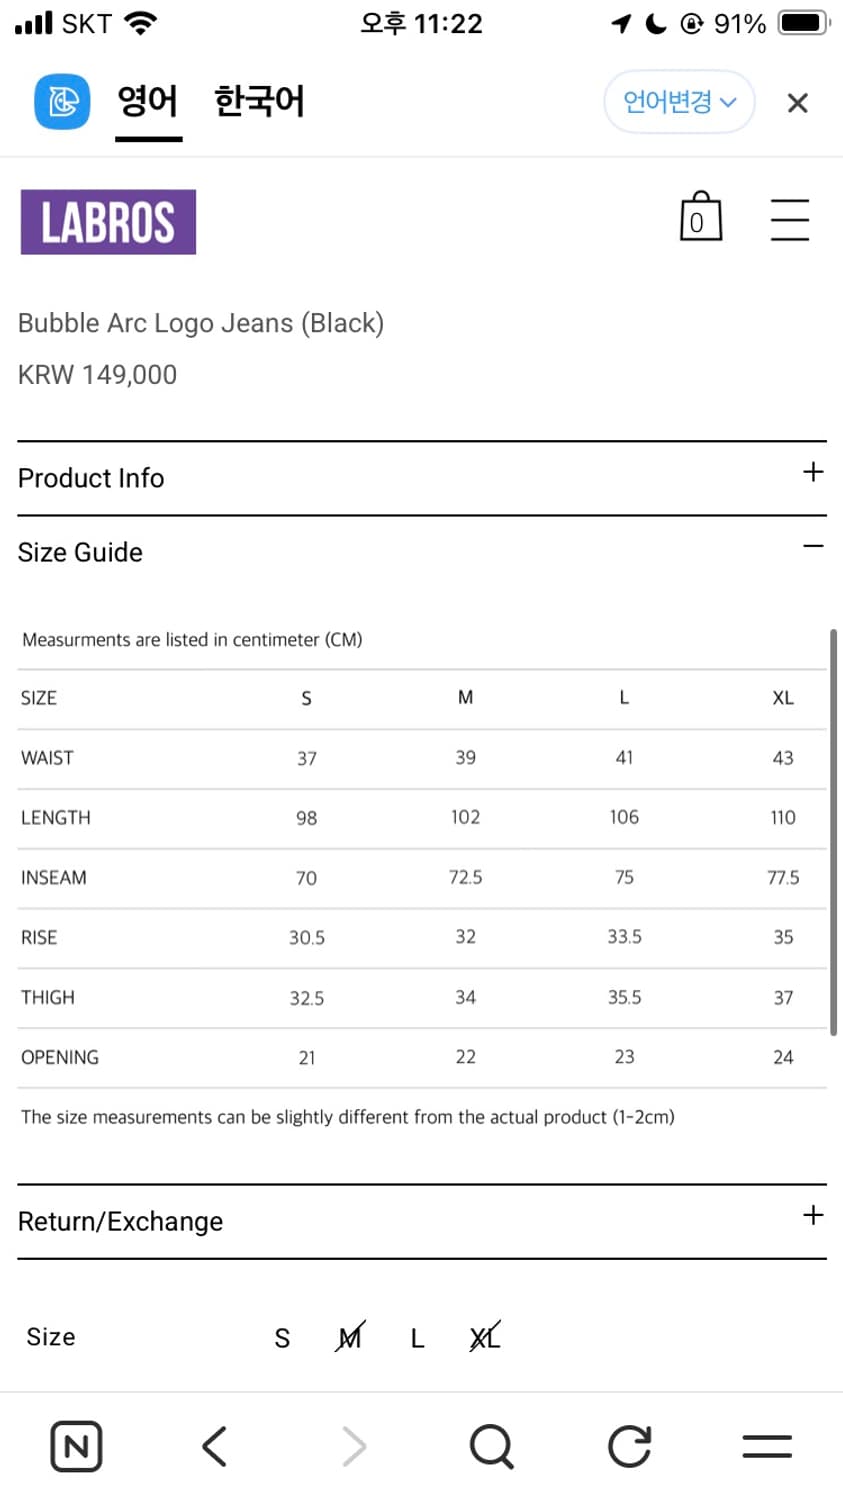This screenshot has width=843, height=1500.
Task: Open the 언어변경 language dropdown
Action: pyautogui.click(x=679, y=102)
